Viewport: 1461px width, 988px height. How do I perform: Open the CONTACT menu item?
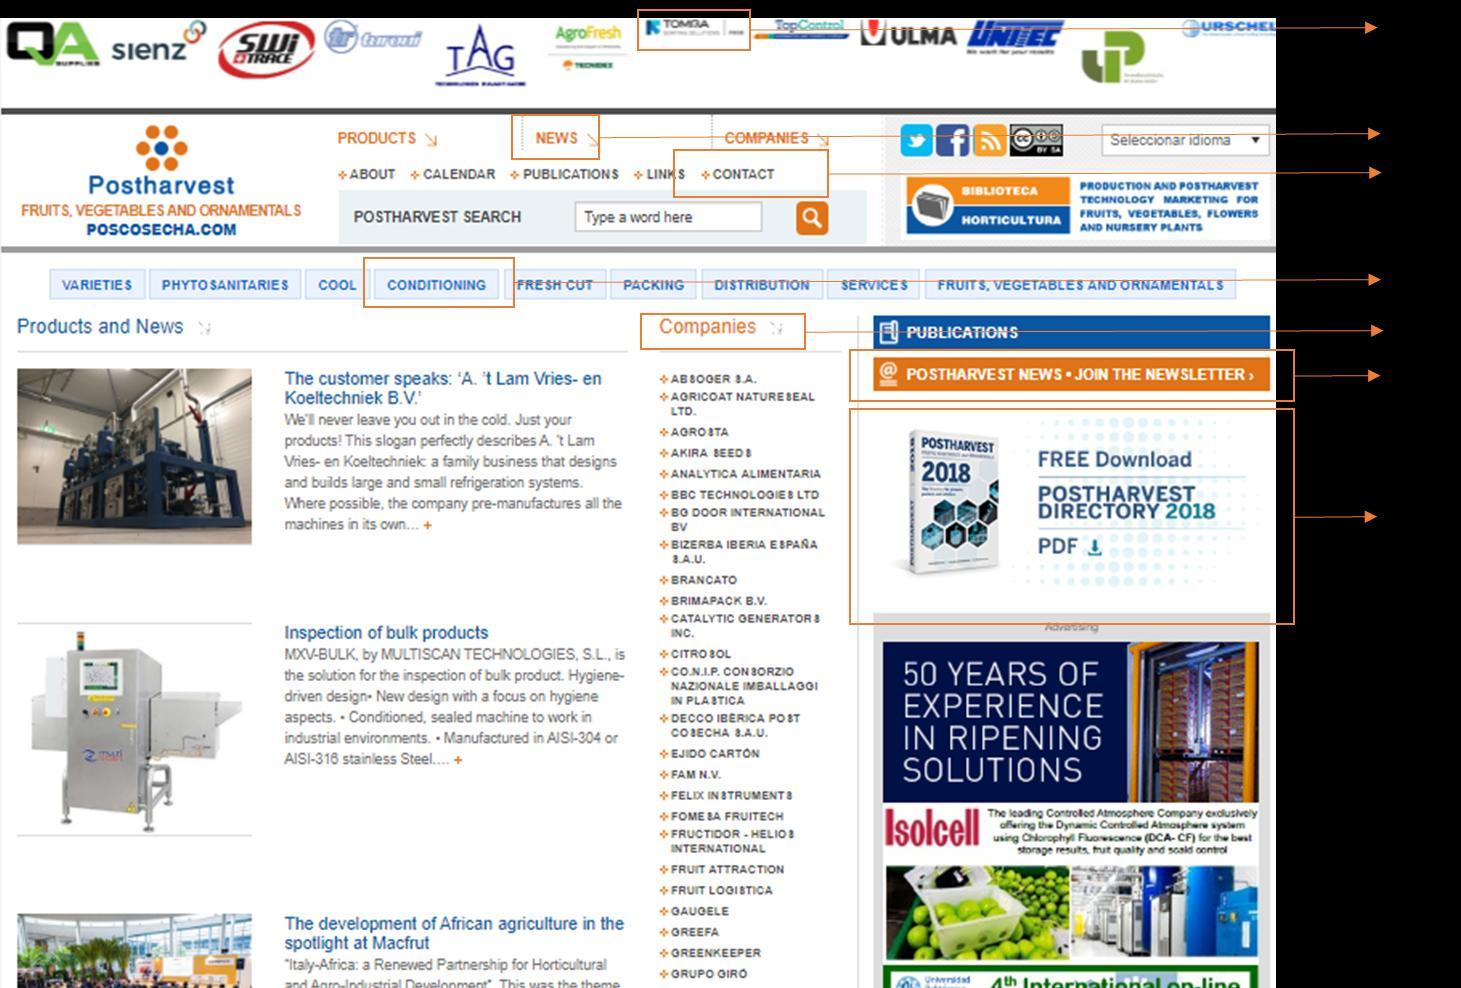[x=738, y=174]
